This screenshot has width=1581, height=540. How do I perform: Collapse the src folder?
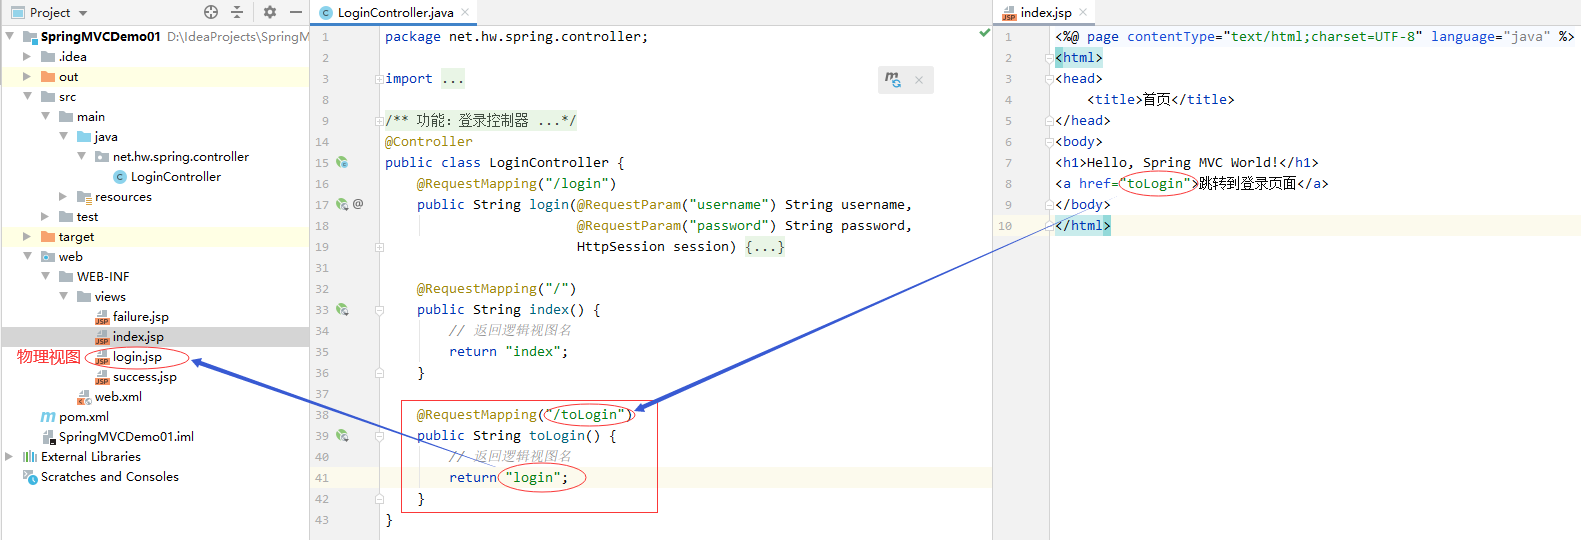[27, 96]
